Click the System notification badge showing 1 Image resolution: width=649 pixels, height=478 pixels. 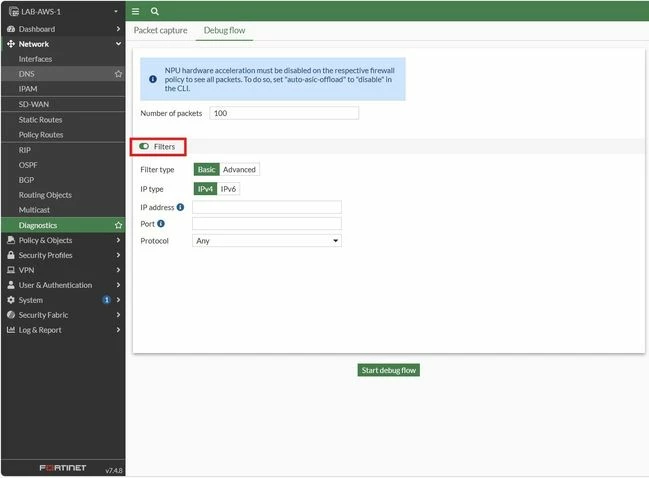[106, 300]
